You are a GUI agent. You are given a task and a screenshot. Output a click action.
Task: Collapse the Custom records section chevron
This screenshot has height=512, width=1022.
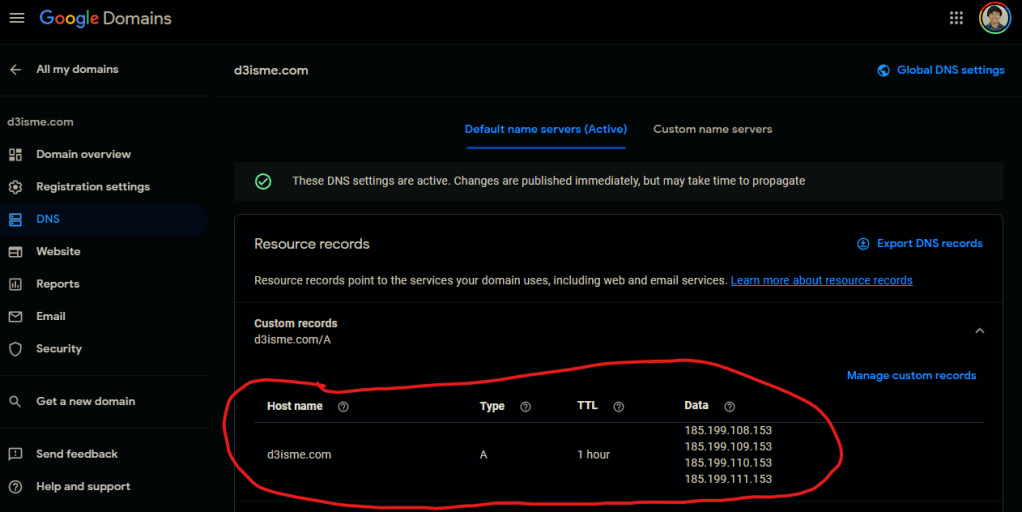tap(979, 331)
